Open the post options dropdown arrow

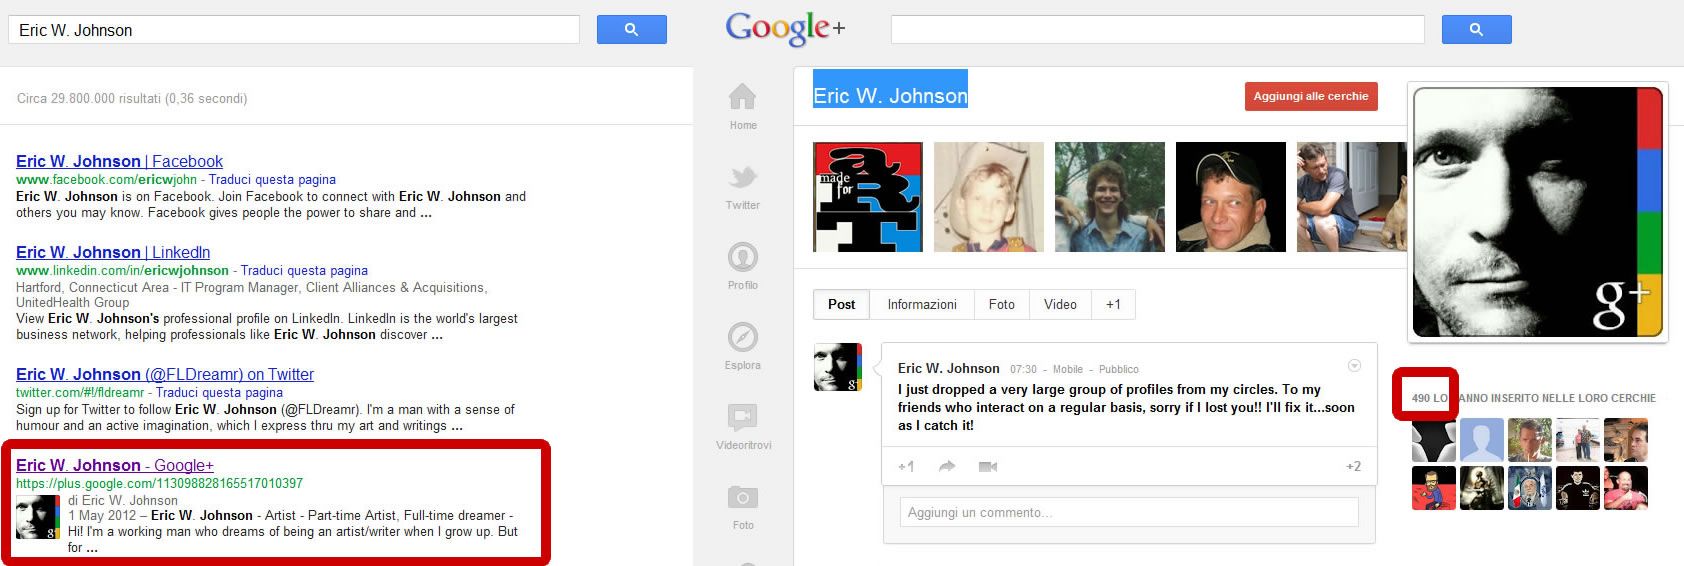tap(1354, 366)
